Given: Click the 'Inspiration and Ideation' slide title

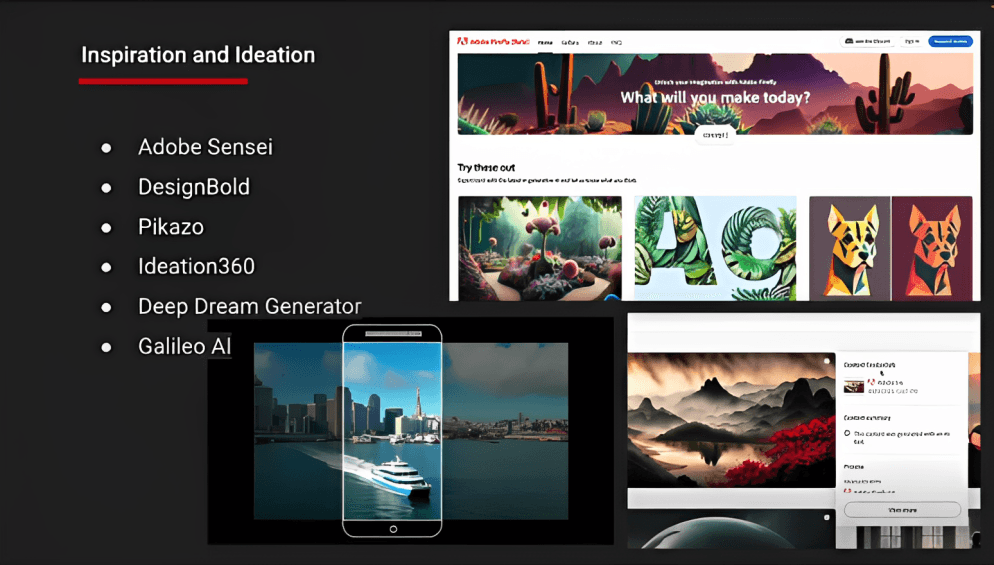Looking at the screenshot, I should 198,55.
